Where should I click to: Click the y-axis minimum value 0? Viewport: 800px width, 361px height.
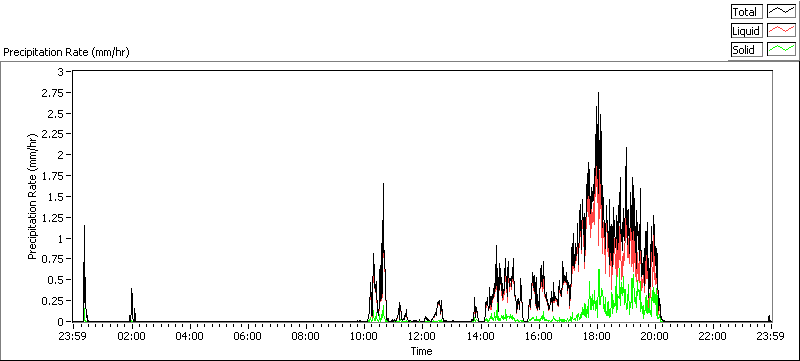point(60,321)
